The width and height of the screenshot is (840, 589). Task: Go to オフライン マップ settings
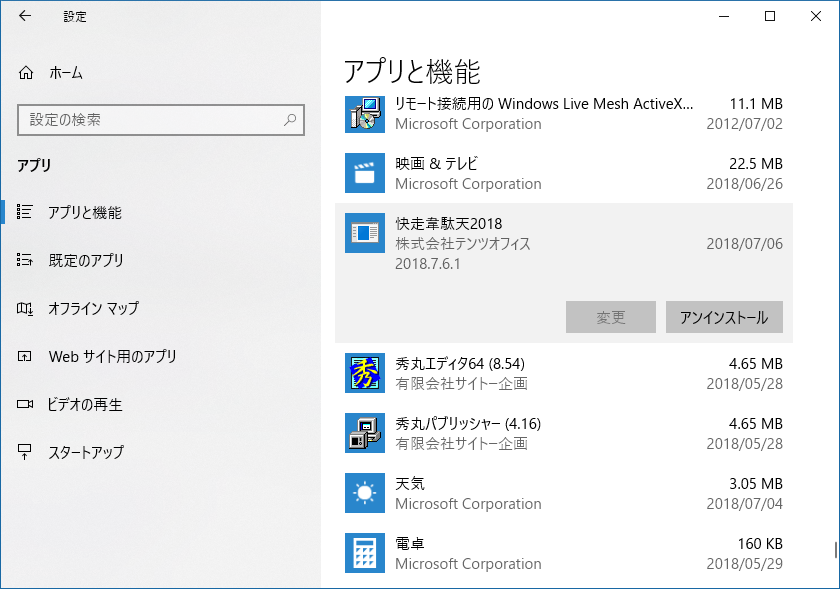[93, 309]
